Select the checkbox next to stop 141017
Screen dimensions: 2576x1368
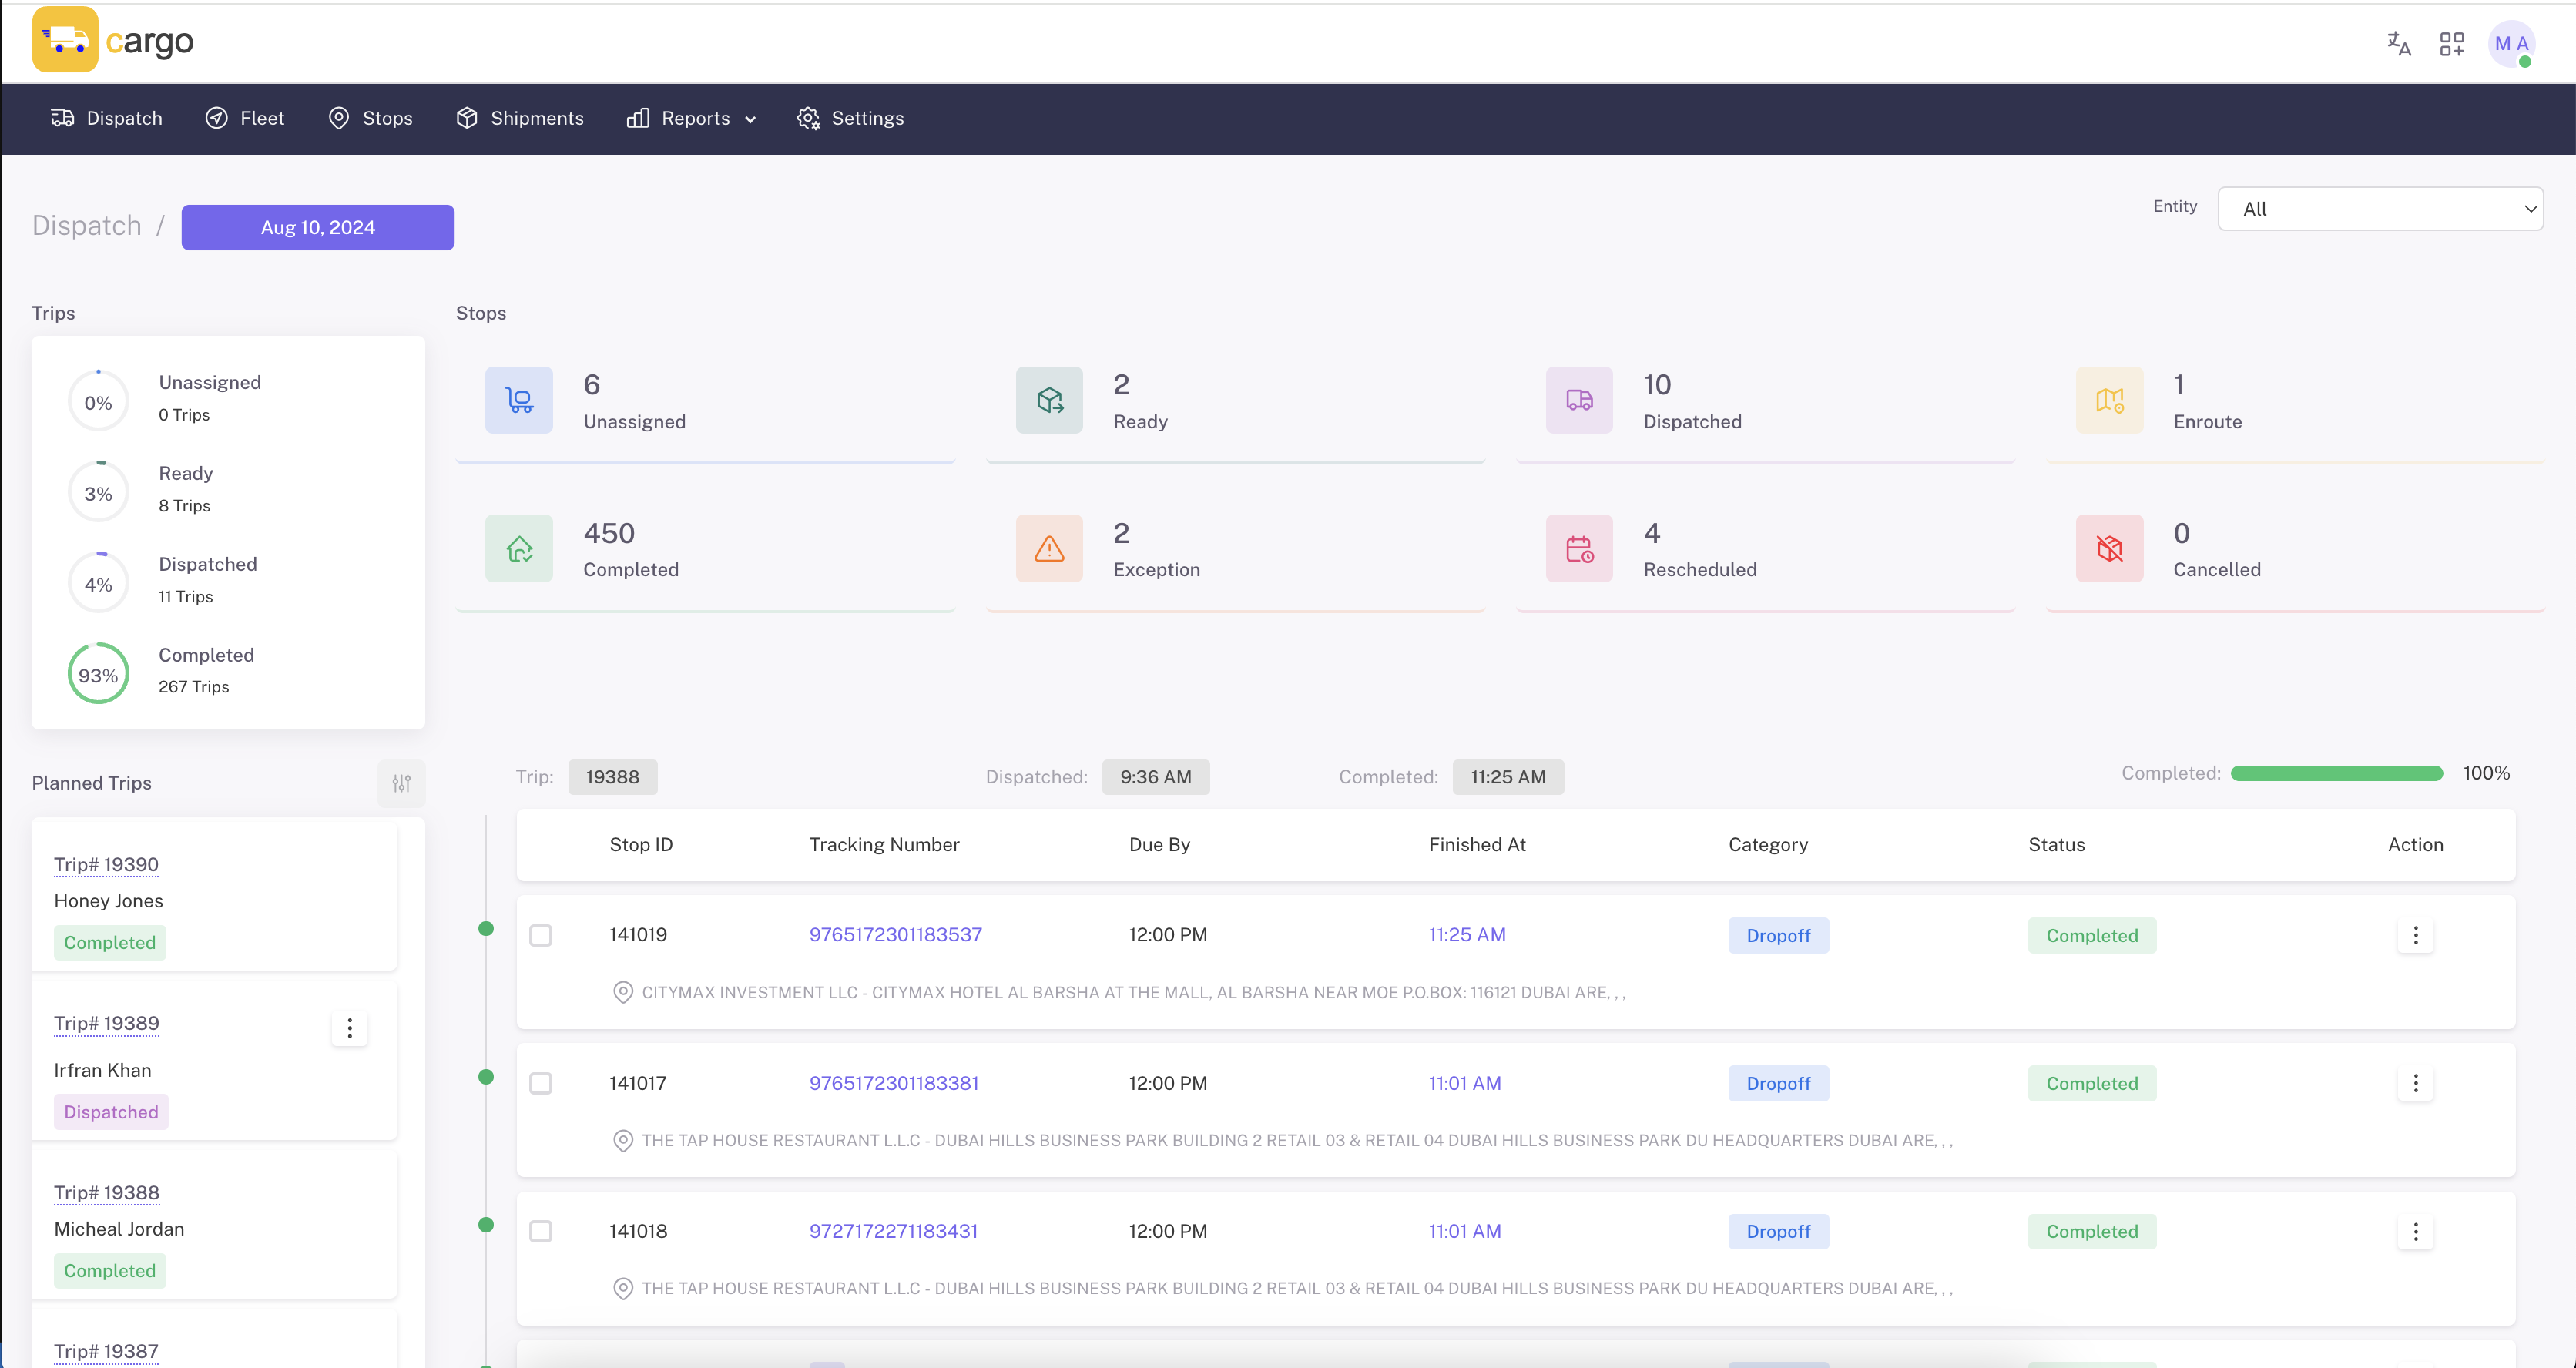[541, 1083]
